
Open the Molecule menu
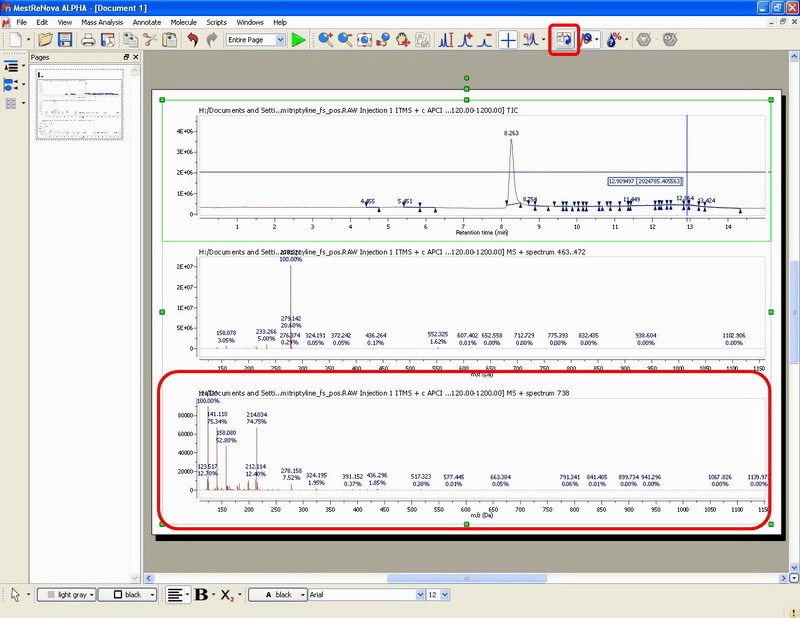tap(183, 21)
